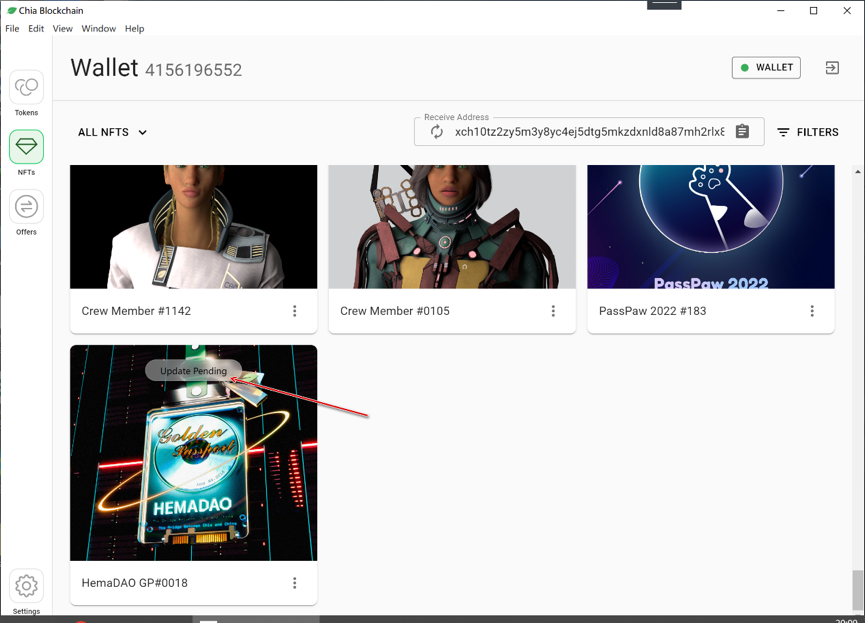The image size is (865, 623).
Task: Click the PassPaw 2022 #183 title text
Action: pyautogui.click(x=653, y=311)
